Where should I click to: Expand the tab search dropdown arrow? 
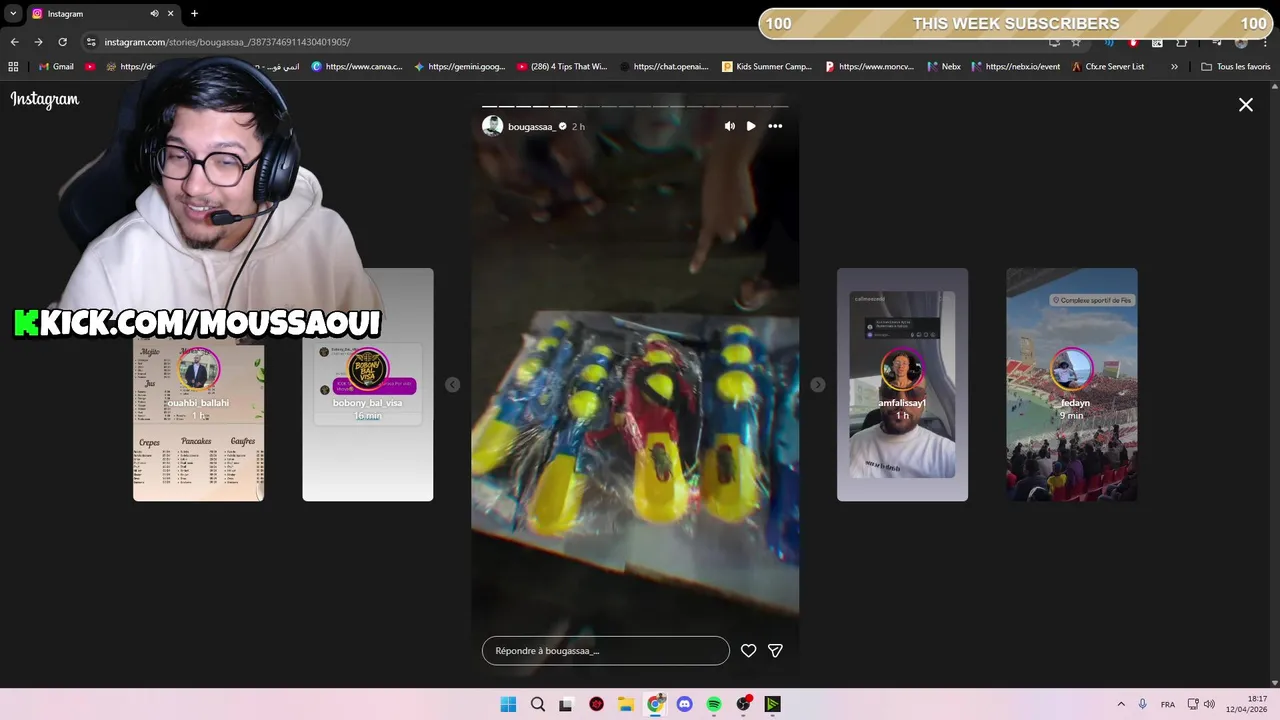pyautogui.click(x=13, y=14)
